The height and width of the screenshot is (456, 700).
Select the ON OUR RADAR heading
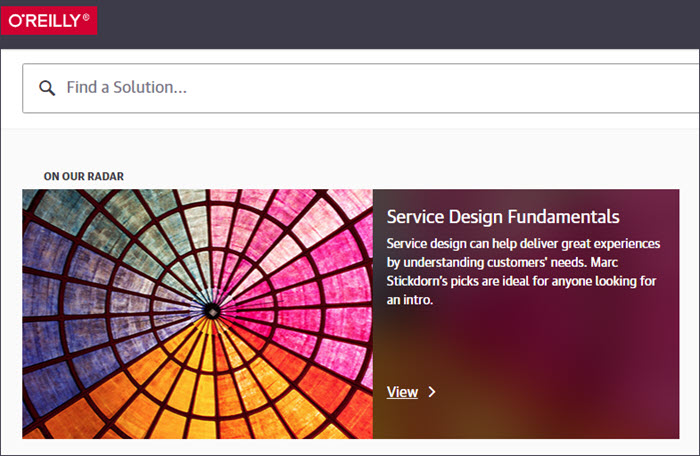pyautogui.click(x=84, y=176)
